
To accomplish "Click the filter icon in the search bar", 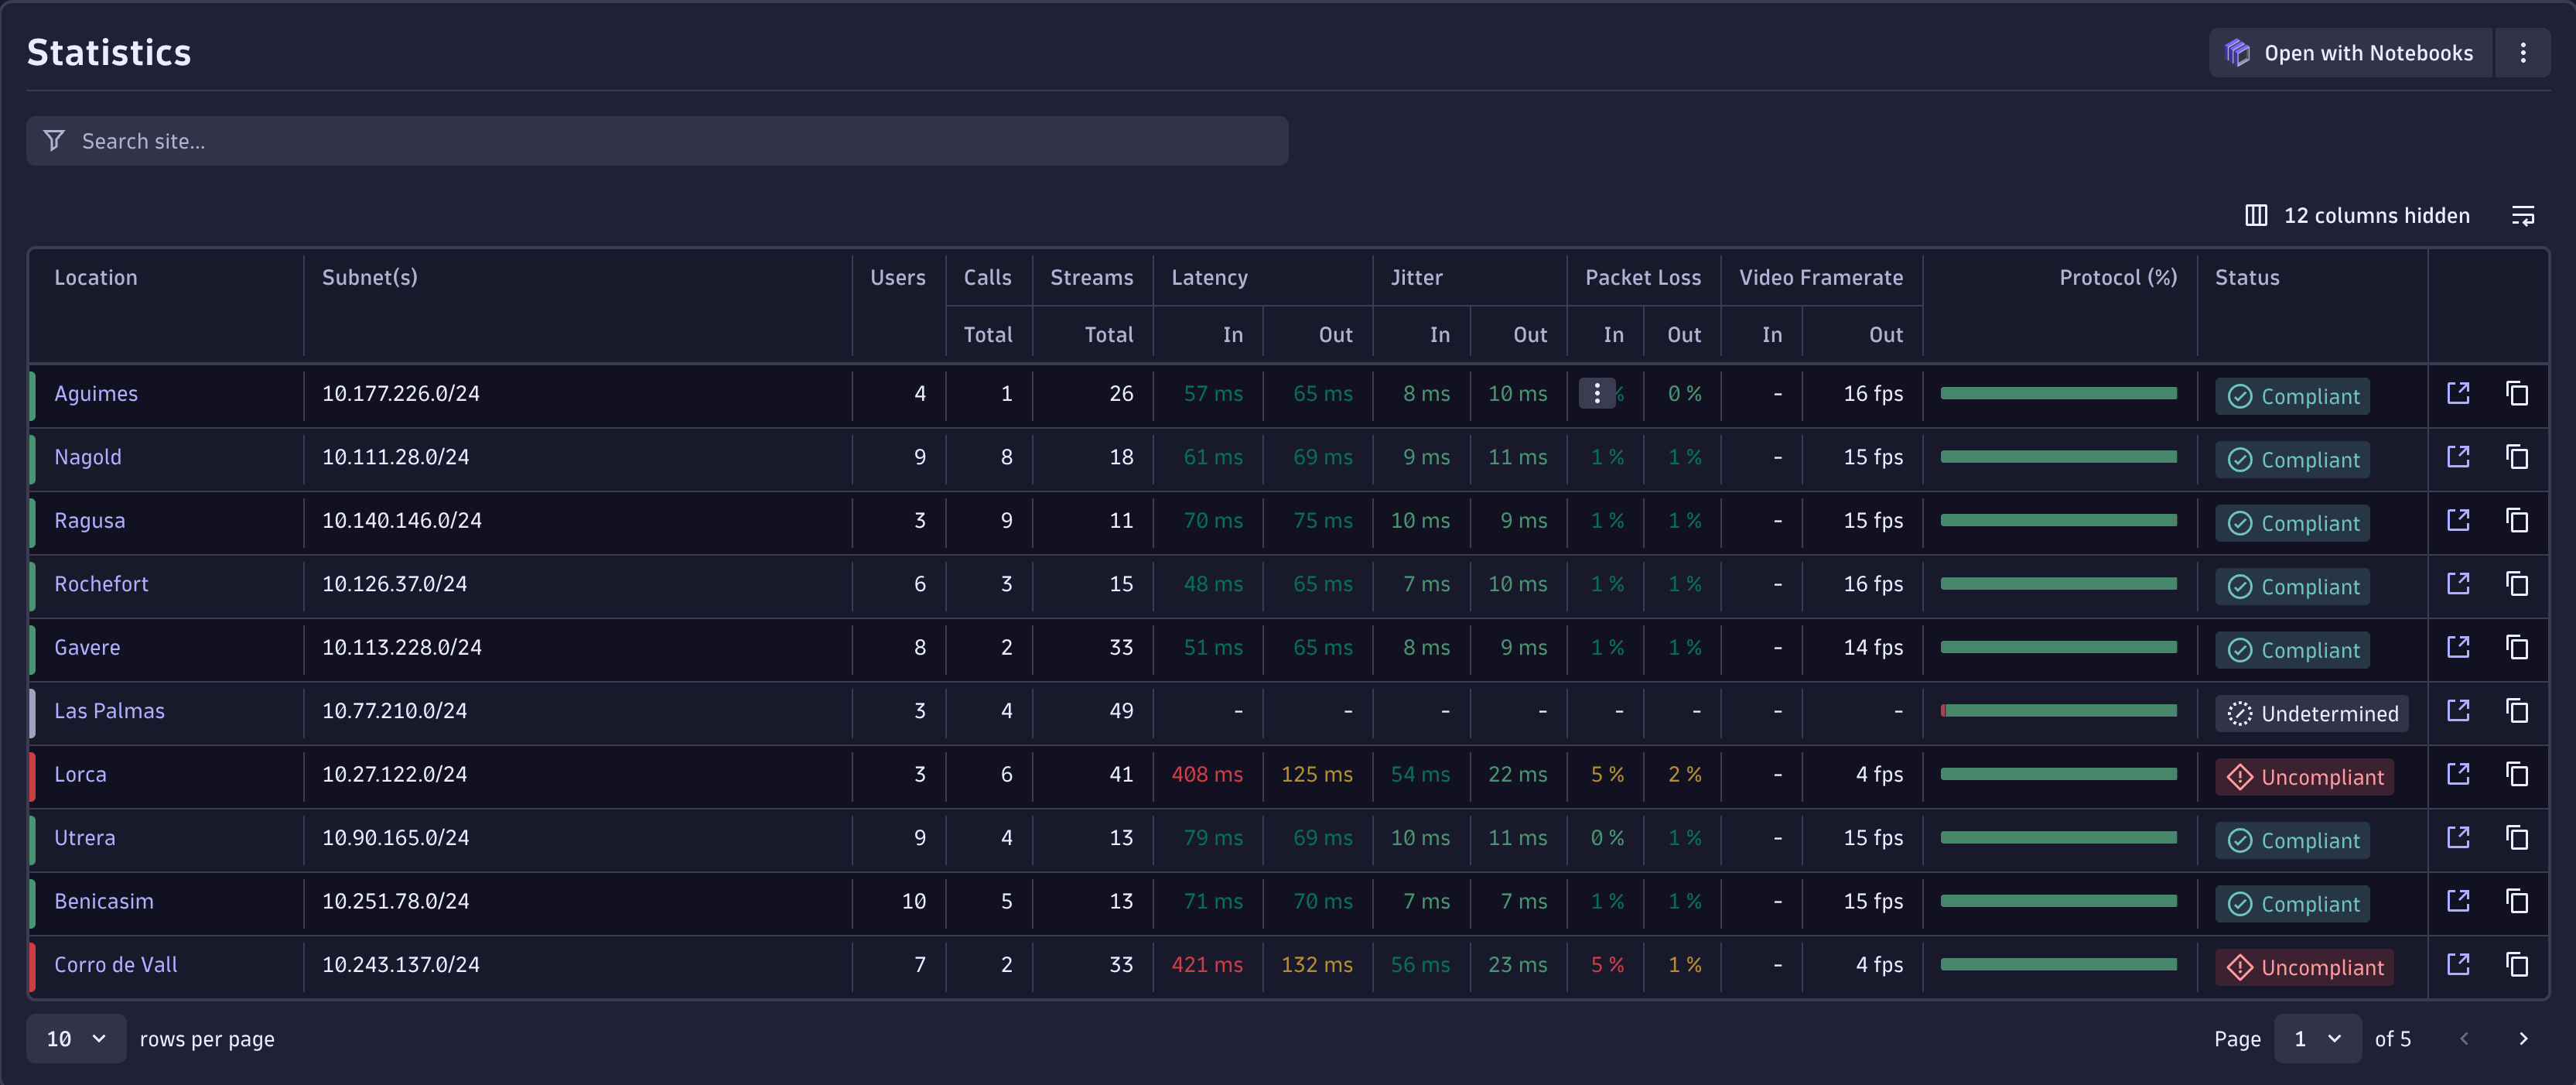I will coord(54,141).
